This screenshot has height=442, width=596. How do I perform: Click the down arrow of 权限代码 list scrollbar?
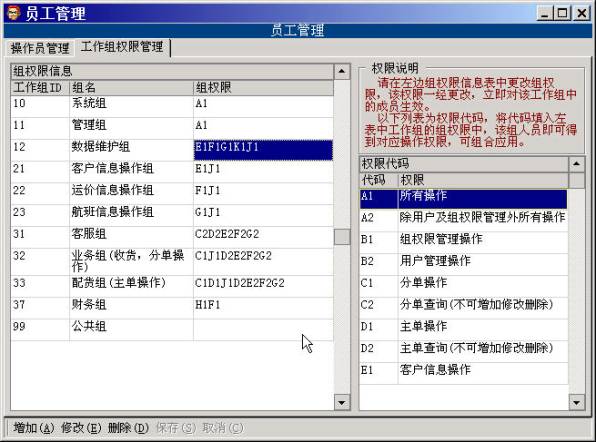[577, 402]
